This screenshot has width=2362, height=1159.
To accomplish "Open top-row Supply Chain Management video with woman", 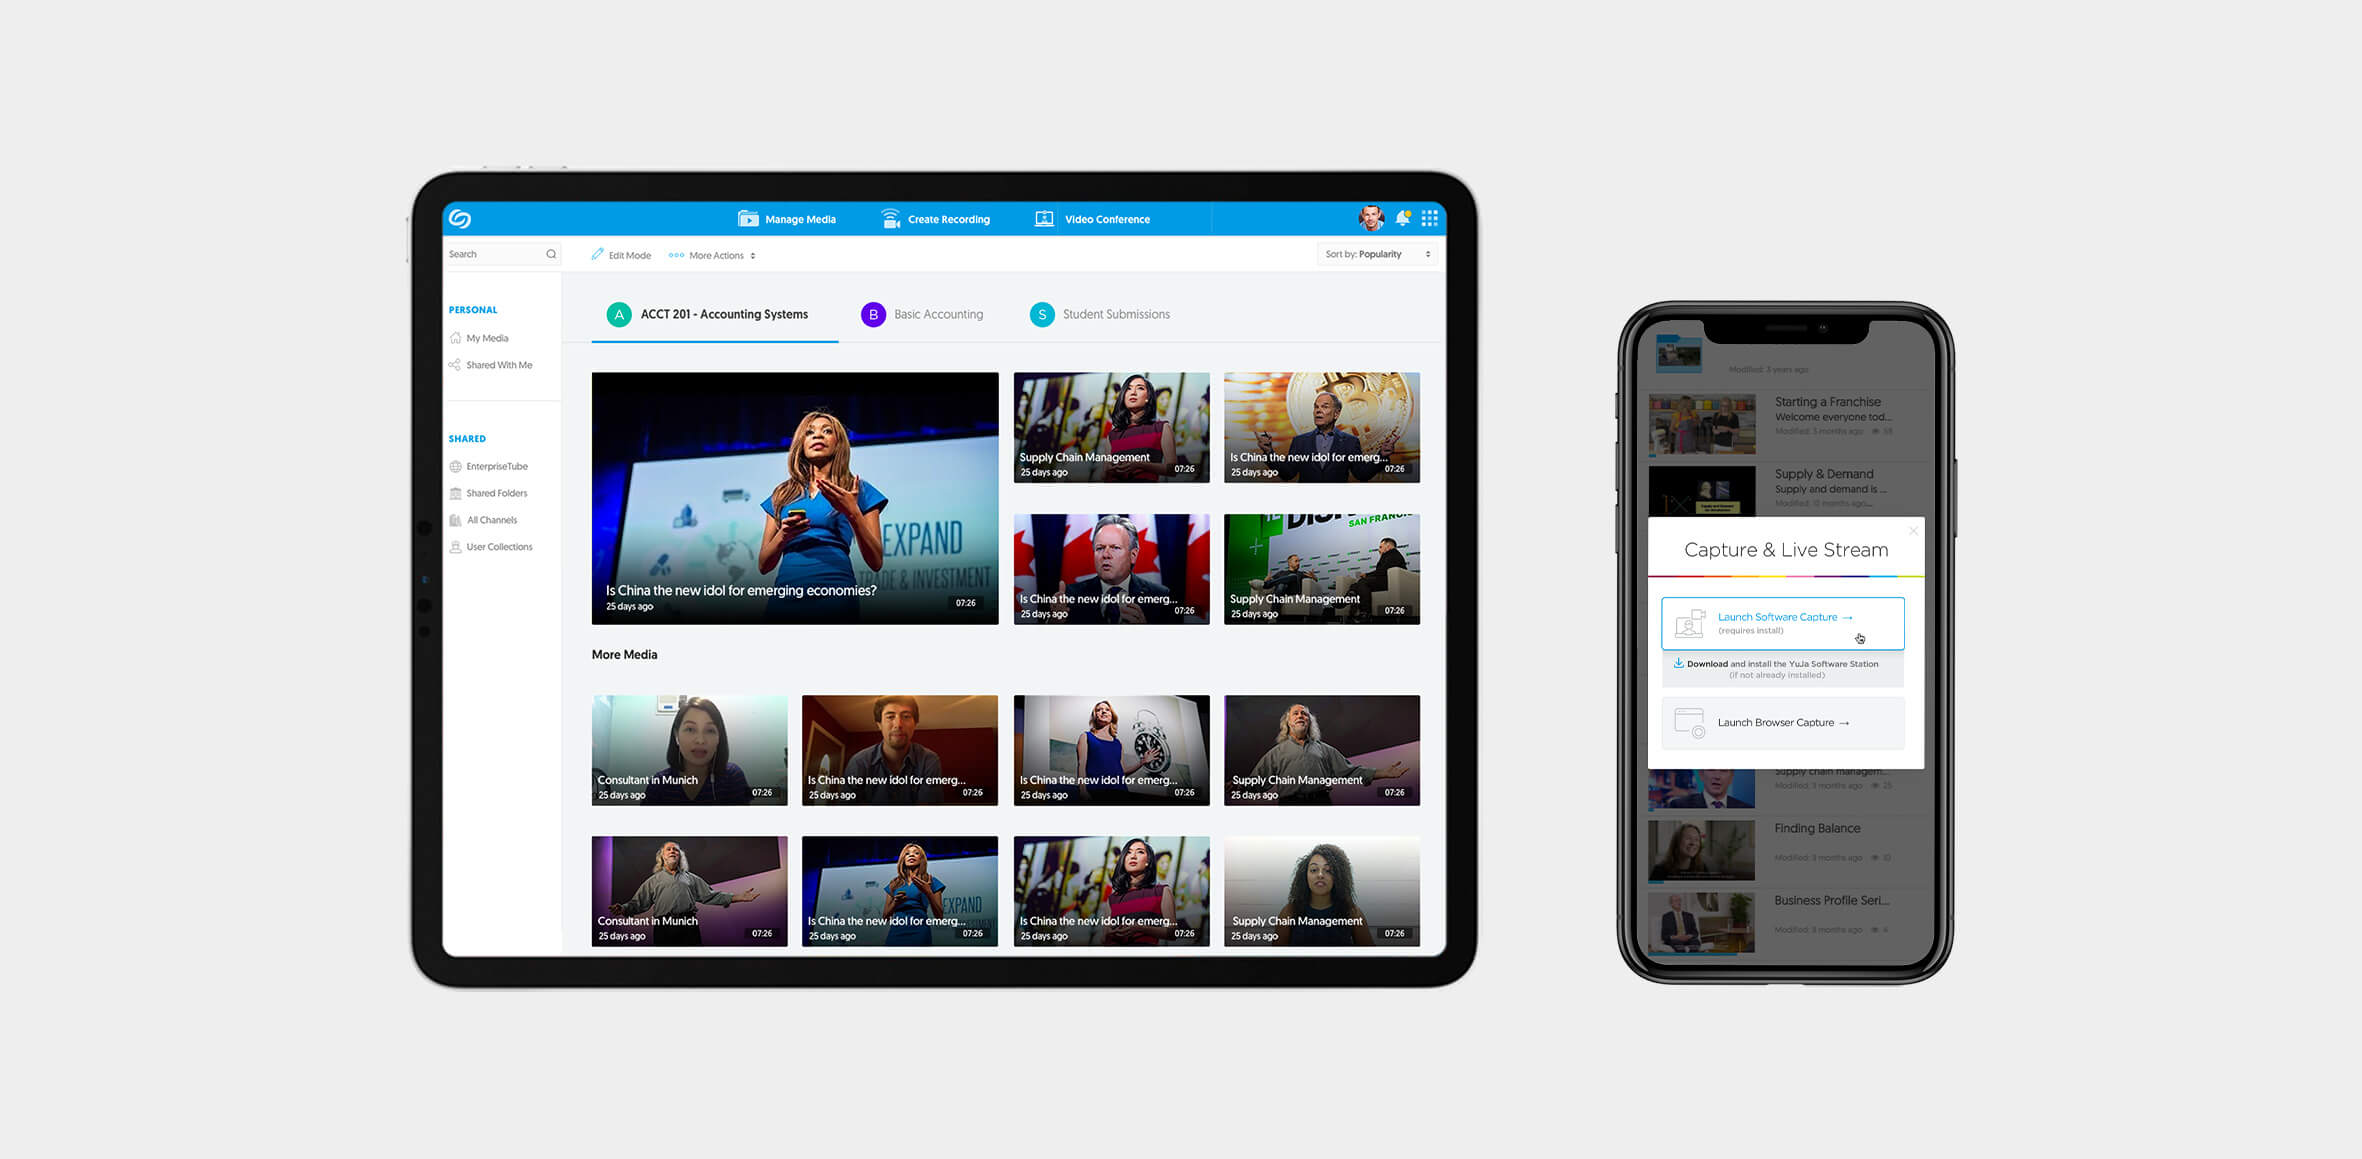I will [x=1111, y=428].
